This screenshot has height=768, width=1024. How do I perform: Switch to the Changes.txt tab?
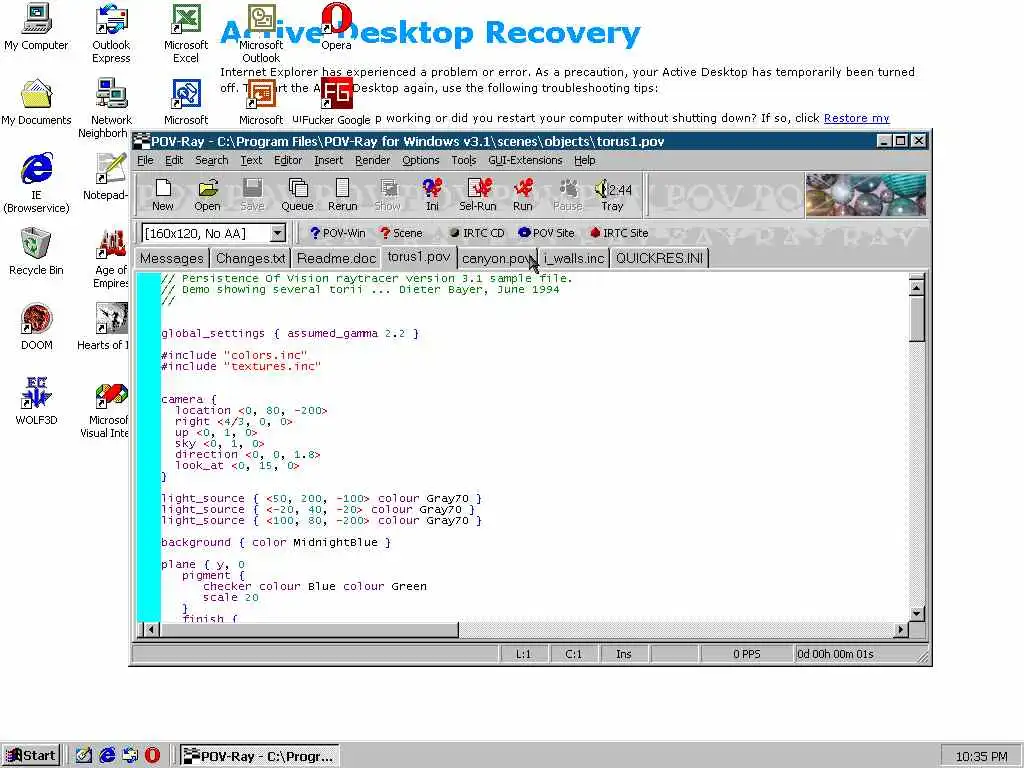251,259
